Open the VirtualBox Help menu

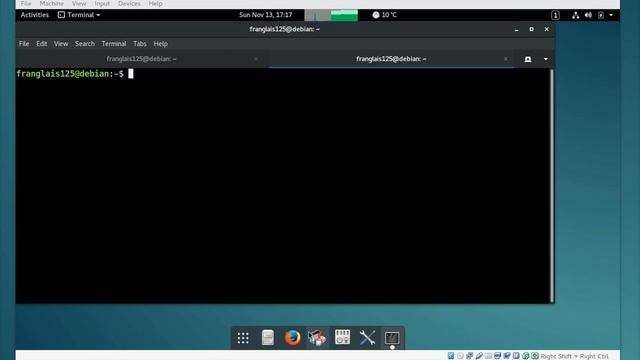tap(156, 4)
